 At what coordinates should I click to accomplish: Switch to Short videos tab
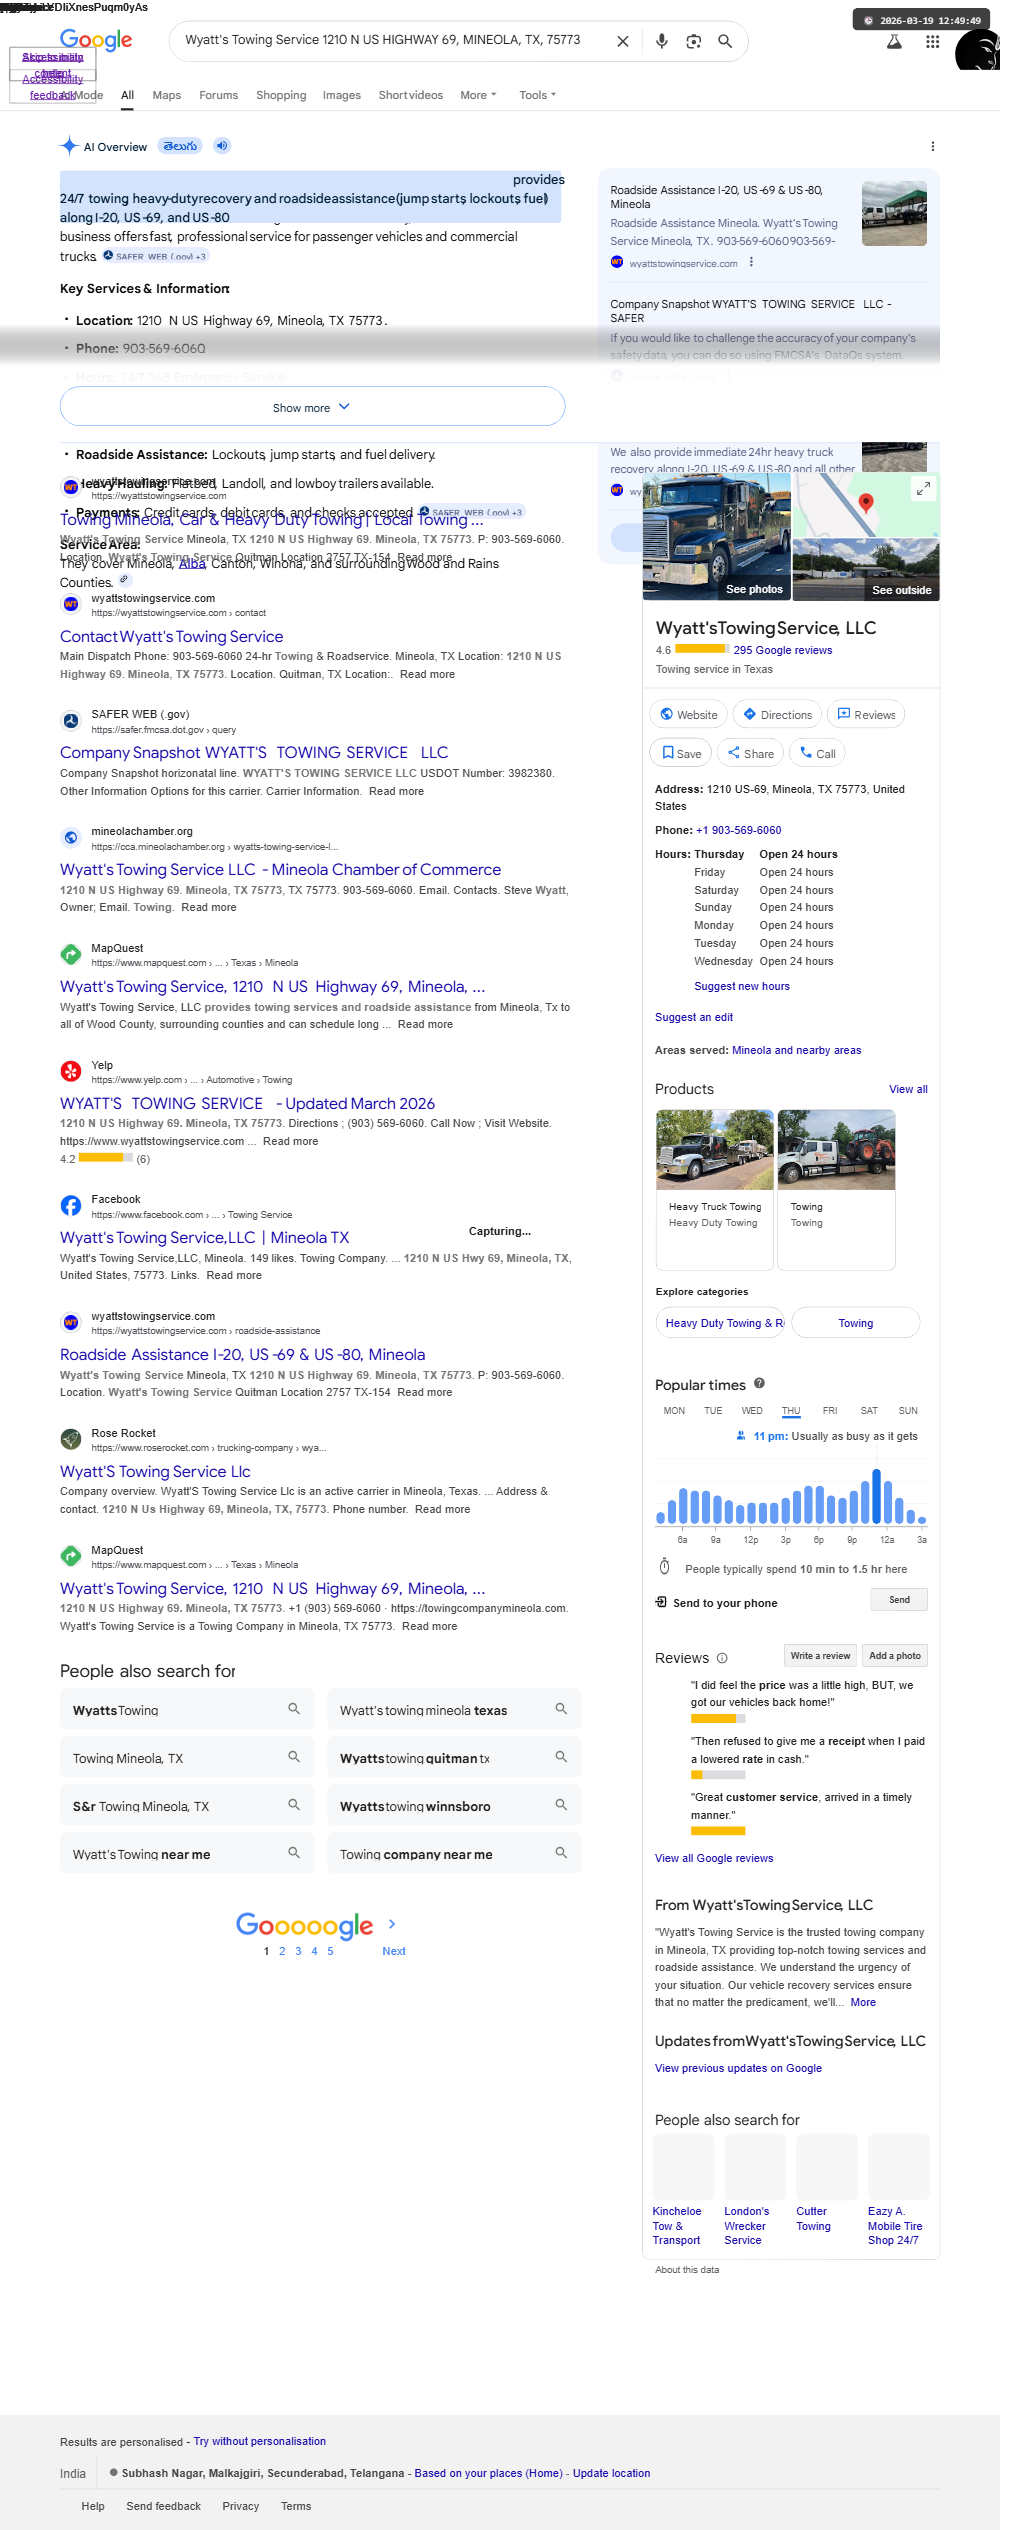tap(410, 95)
